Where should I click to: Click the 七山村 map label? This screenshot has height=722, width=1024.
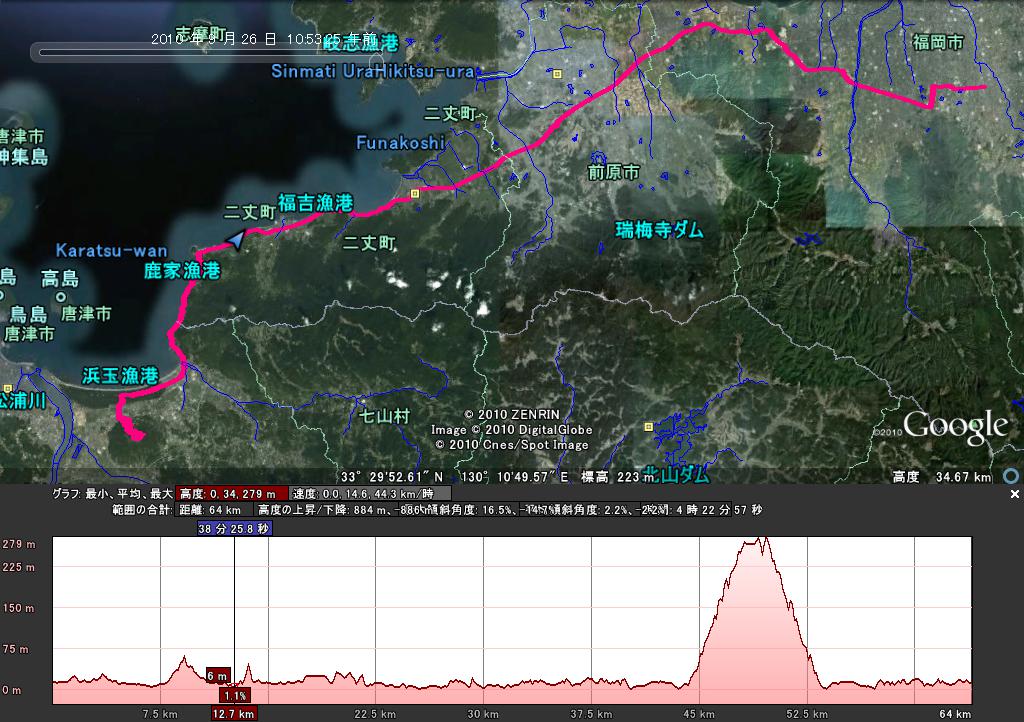(384, 415)
